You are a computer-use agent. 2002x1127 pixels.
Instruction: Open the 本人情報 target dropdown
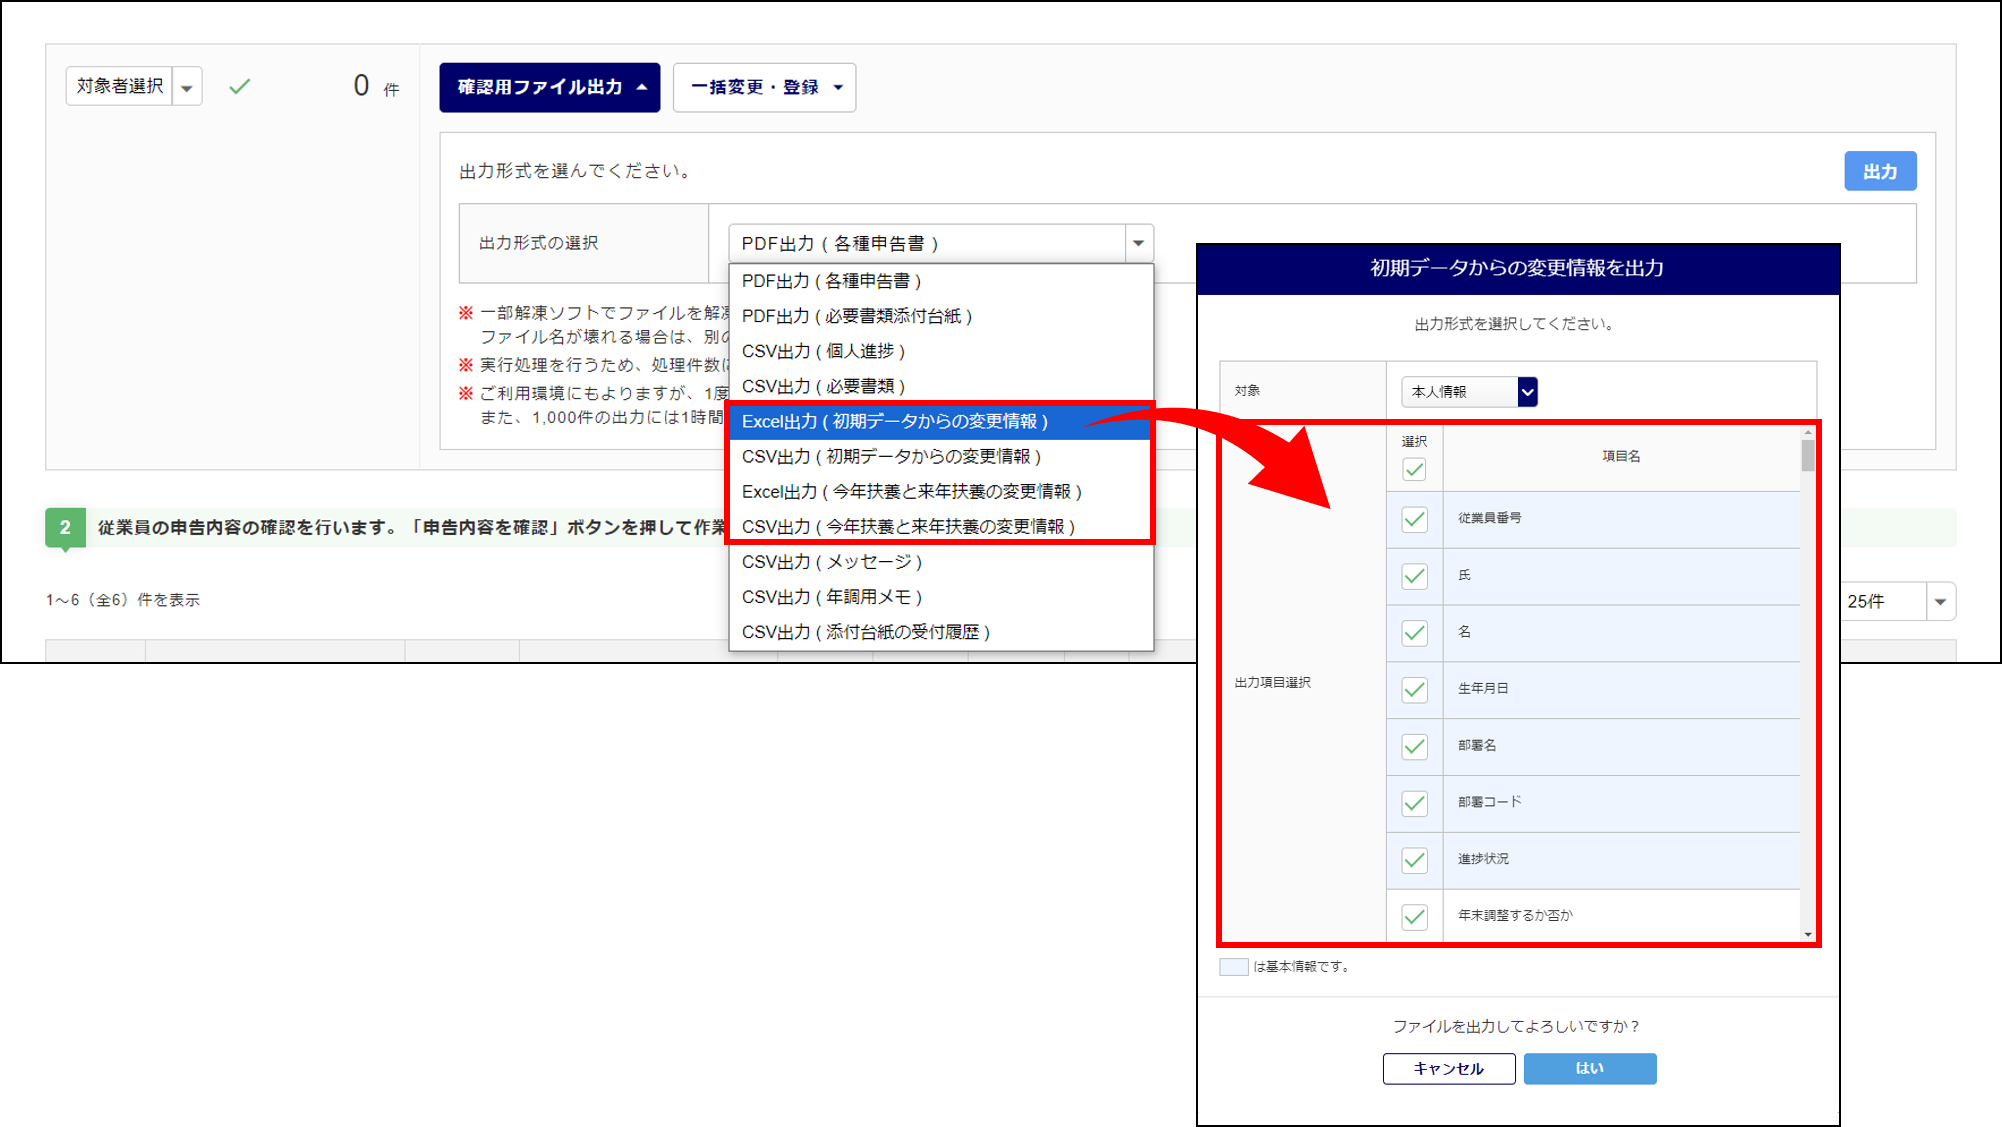point(1468,392)
